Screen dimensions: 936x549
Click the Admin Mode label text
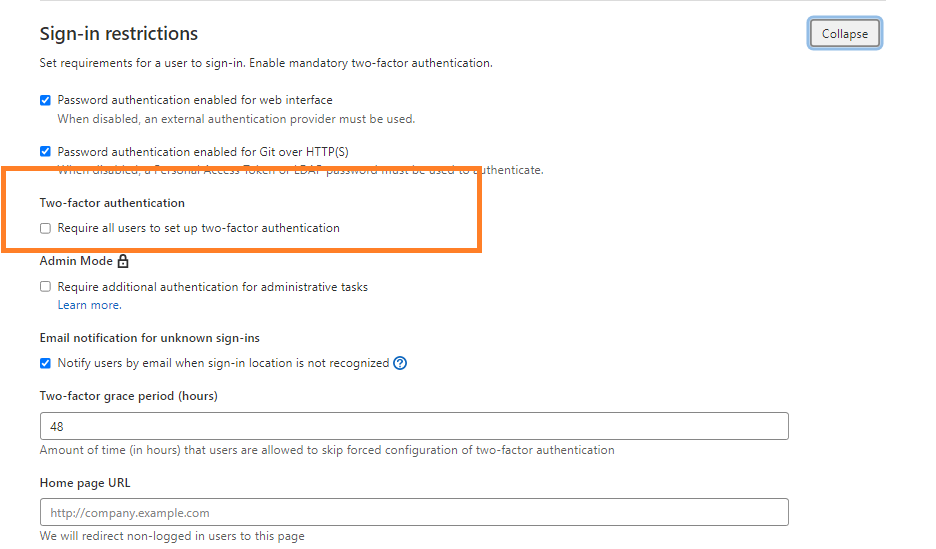76,261
